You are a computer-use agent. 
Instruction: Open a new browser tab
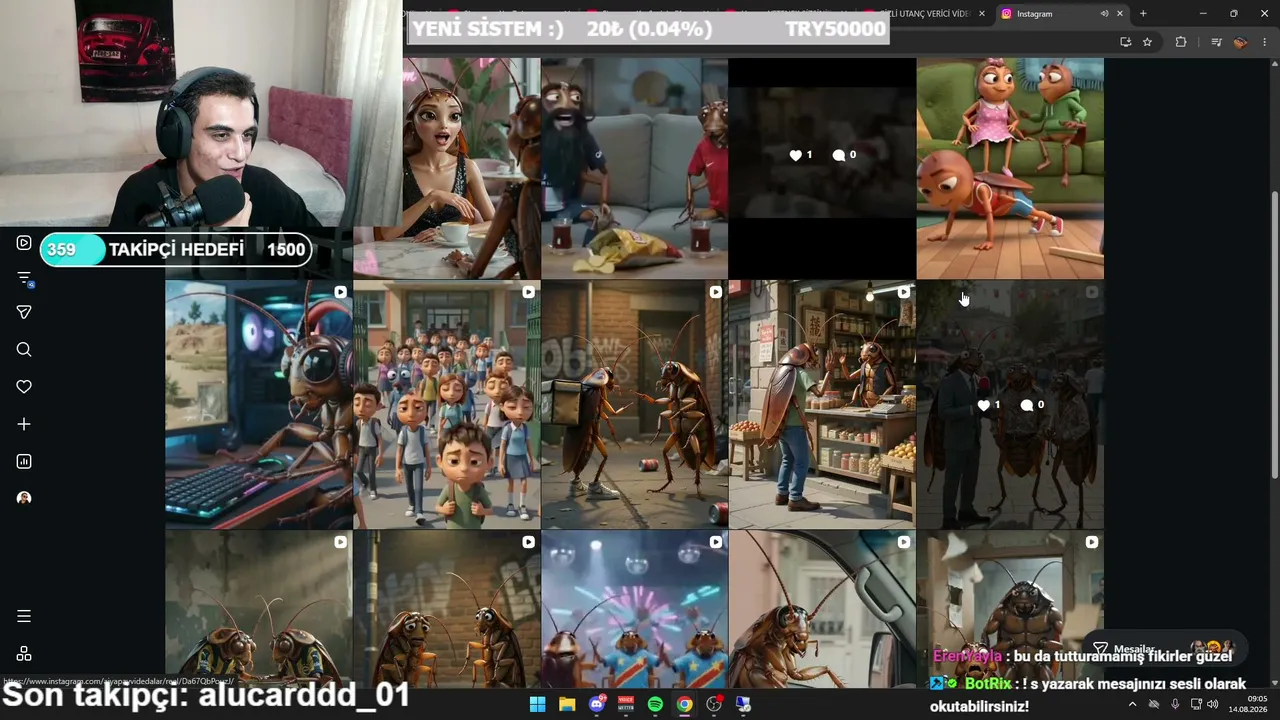tap(1143, 14)
